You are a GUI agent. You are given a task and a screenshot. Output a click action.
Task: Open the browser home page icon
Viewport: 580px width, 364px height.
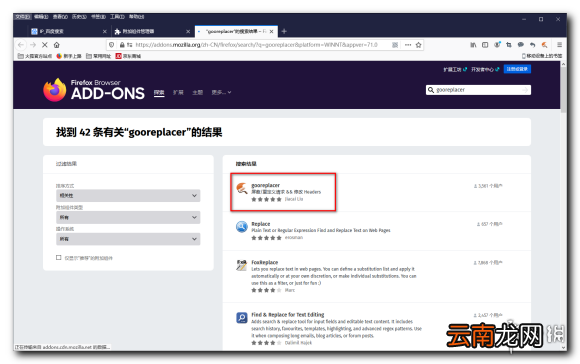click(x=57, y=45)
